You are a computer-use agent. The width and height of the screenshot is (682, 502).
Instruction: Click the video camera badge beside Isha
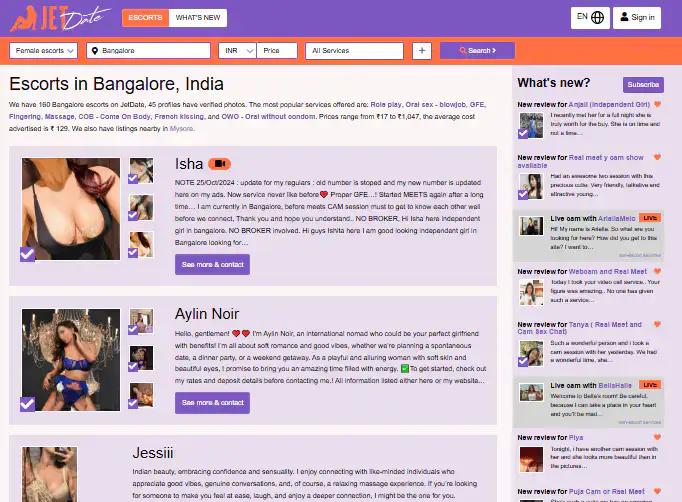(x=220, y=164)
